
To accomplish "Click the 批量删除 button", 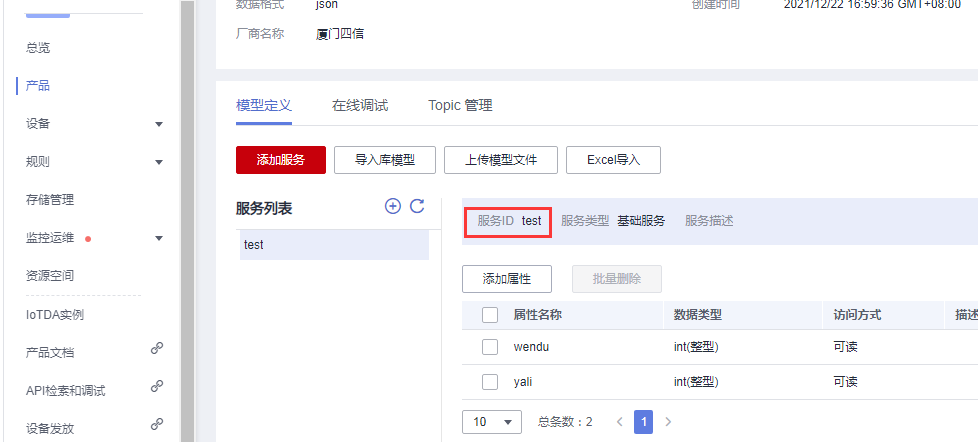I will 617,279.
